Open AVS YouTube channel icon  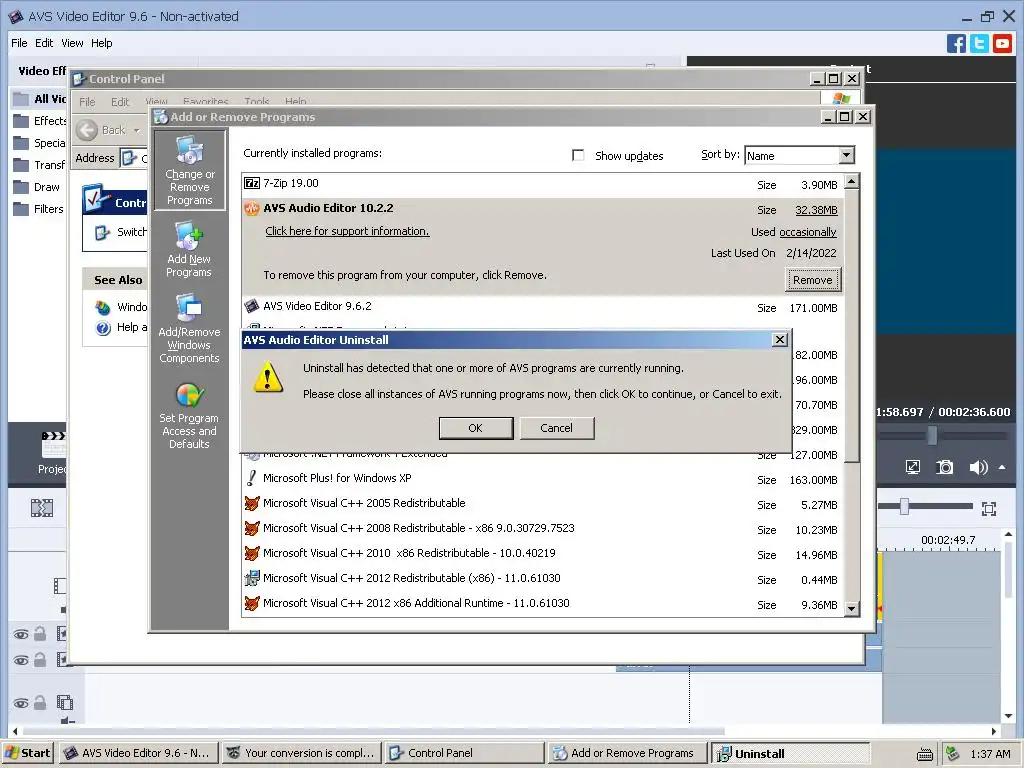click(1002, 44)
